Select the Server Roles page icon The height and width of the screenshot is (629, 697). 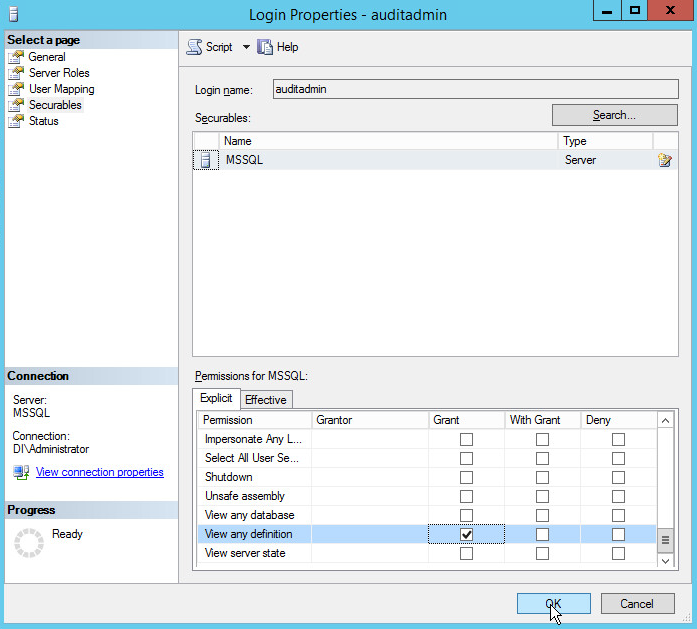coord(16,73)
